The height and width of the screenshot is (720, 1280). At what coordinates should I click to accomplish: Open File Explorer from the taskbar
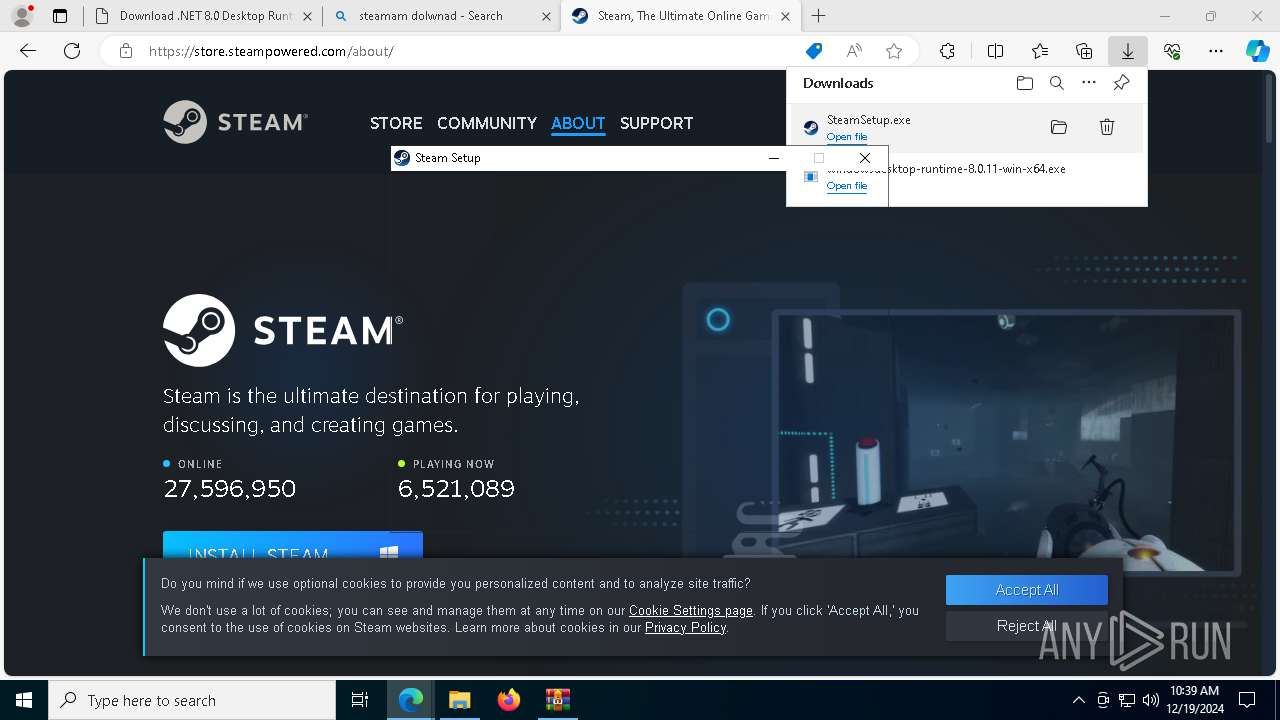pyautogui.click(x=459, y=700)
